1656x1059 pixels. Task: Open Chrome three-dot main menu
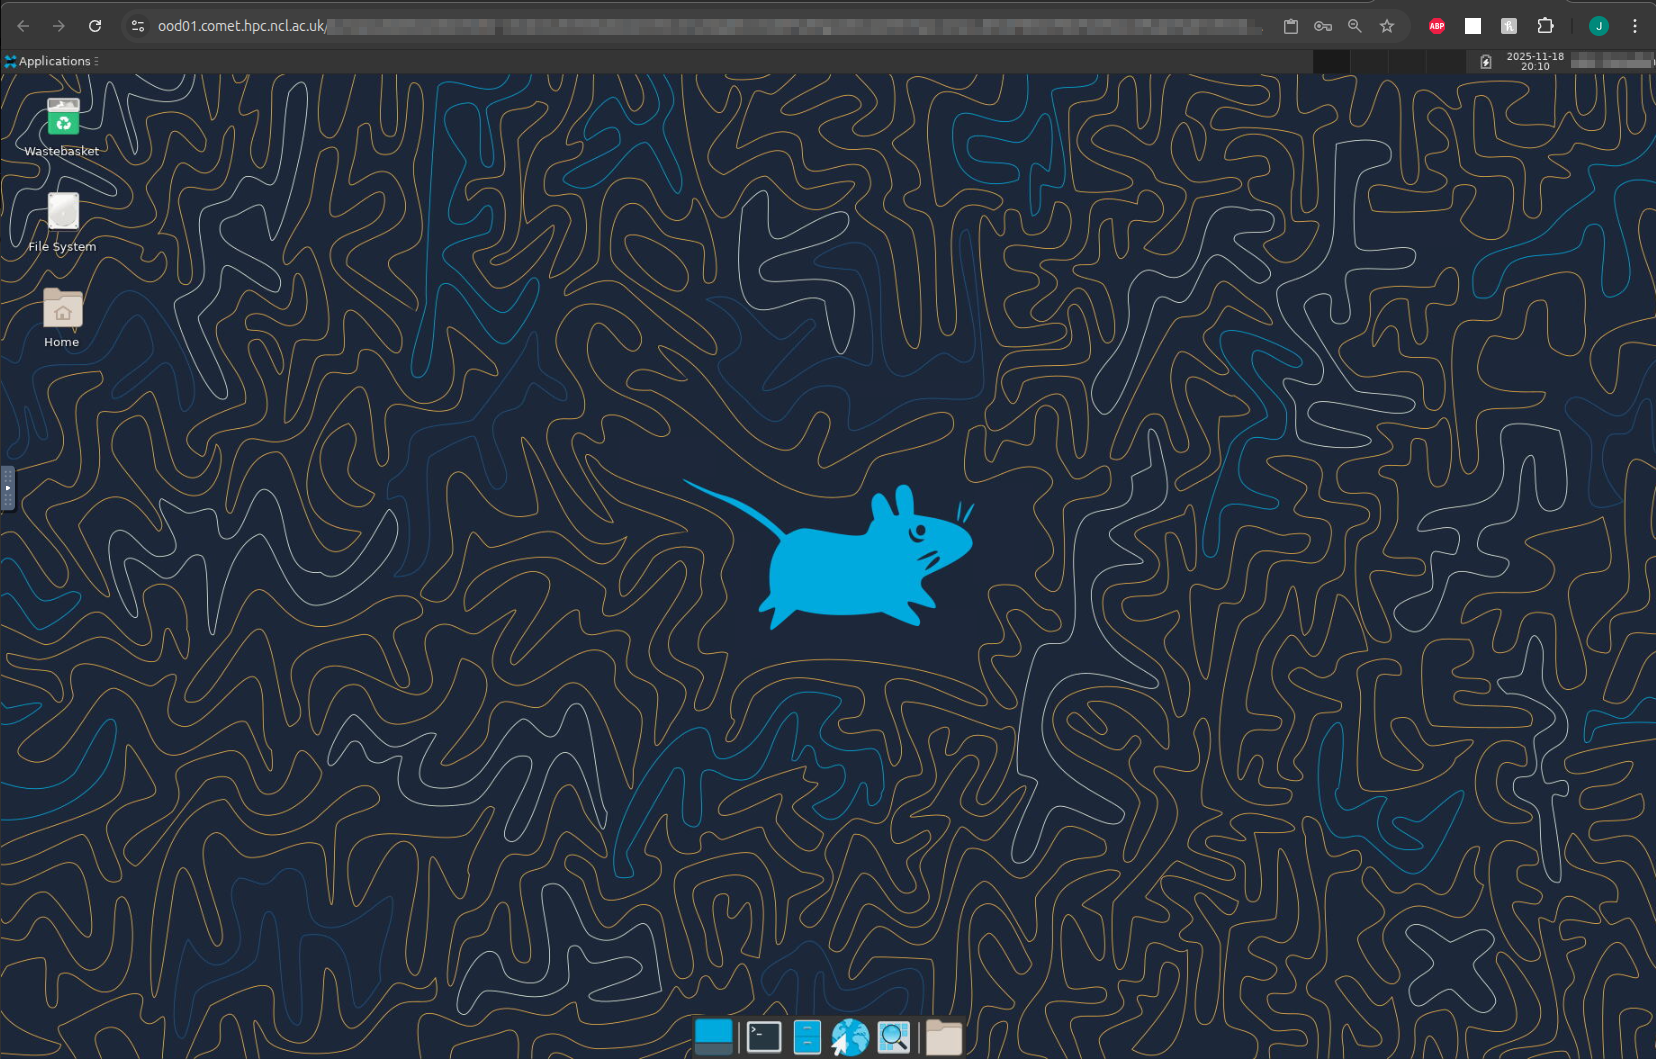1635,26
